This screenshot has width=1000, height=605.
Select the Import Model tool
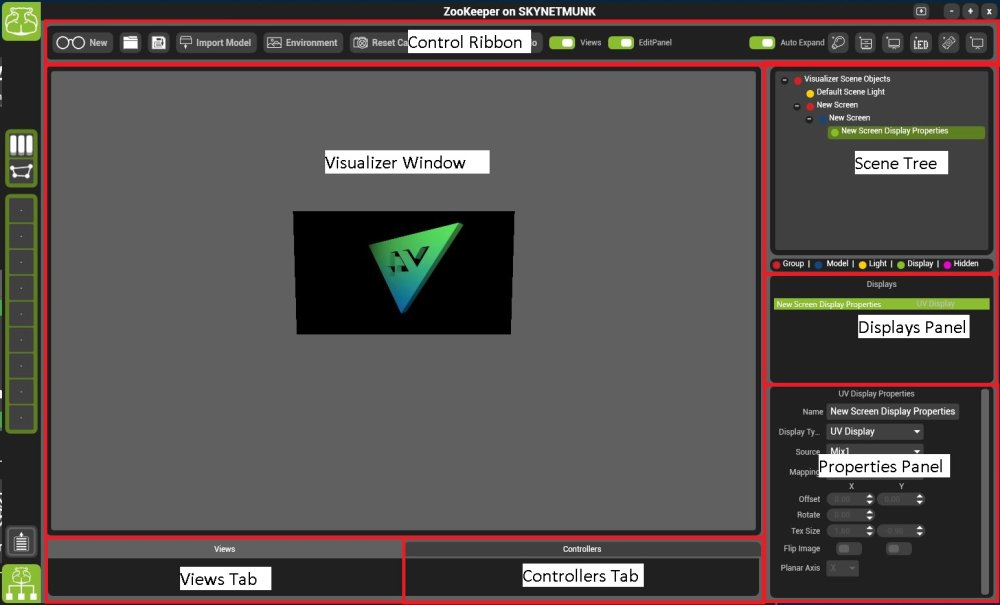pos(215,42)
